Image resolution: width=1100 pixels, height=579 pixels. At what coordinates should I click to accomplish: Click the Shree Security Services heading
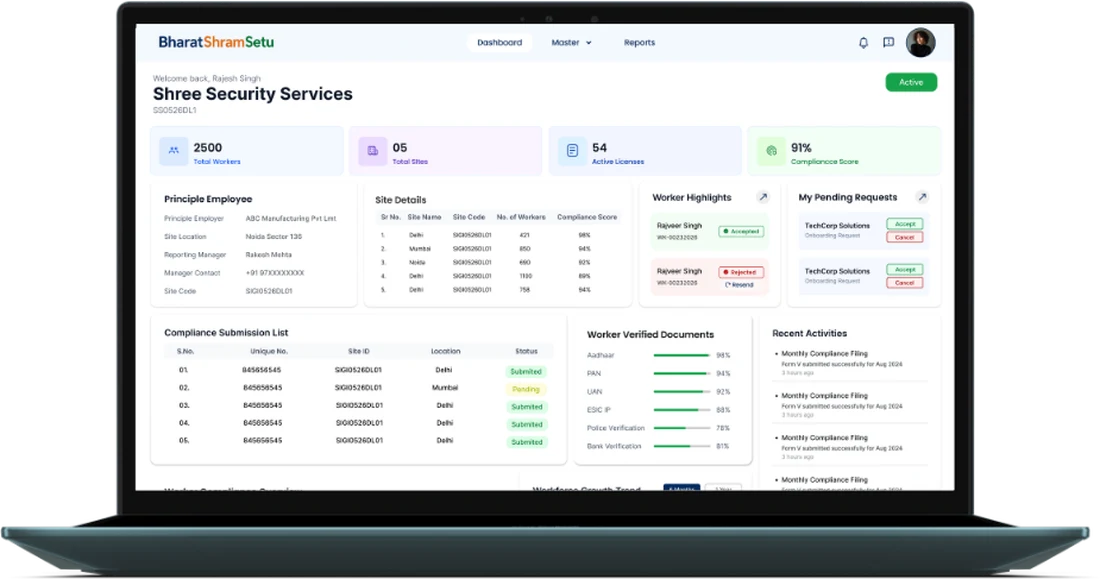click(253, 94)
